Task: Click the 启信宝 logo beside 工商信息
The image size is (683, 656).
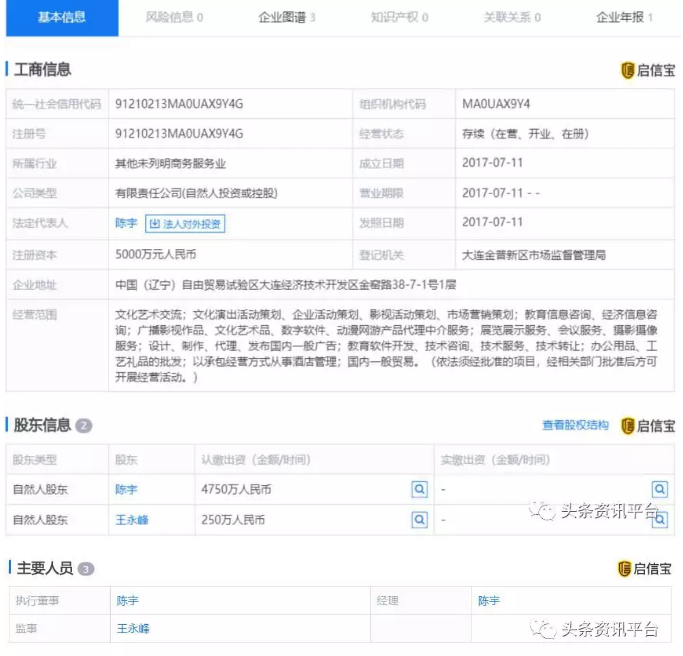Action: [648, 70]
